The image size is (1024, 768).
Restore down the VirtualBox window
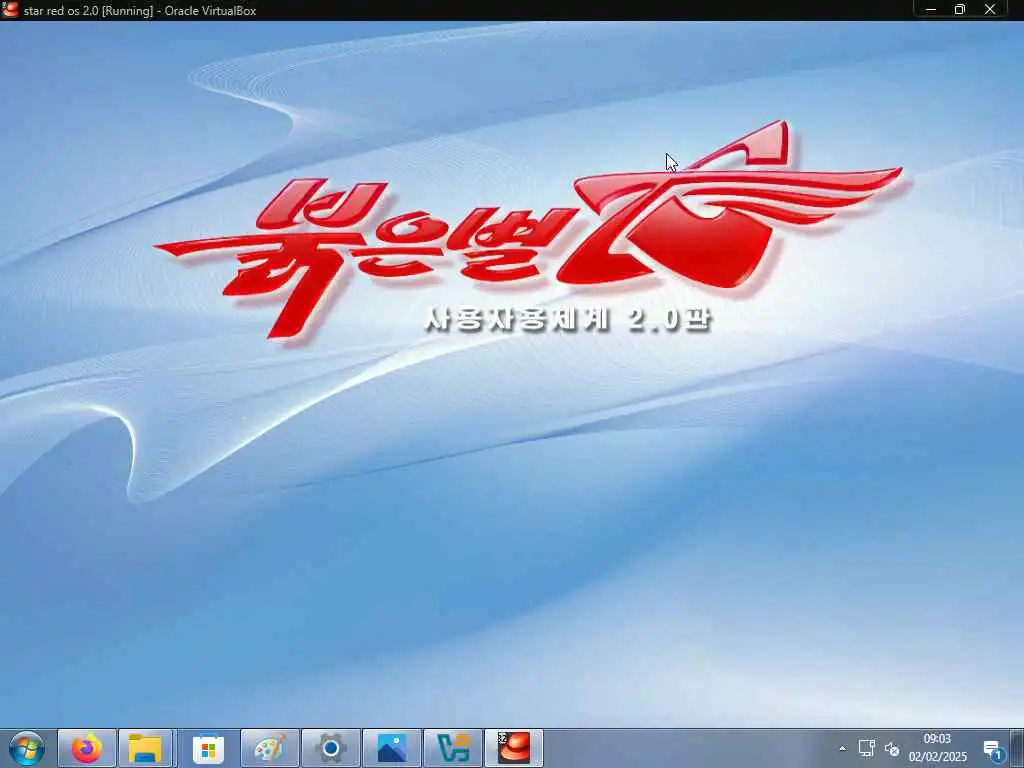click(x=960, y=10)
